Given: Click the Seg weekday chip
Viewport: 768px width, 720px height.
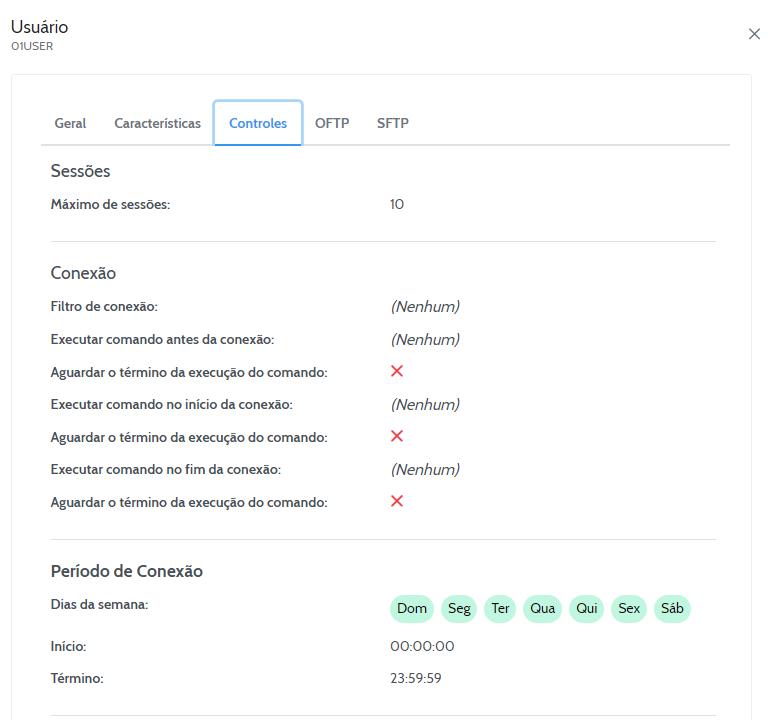Looking at the screenshot, I should tap(459, 609).
